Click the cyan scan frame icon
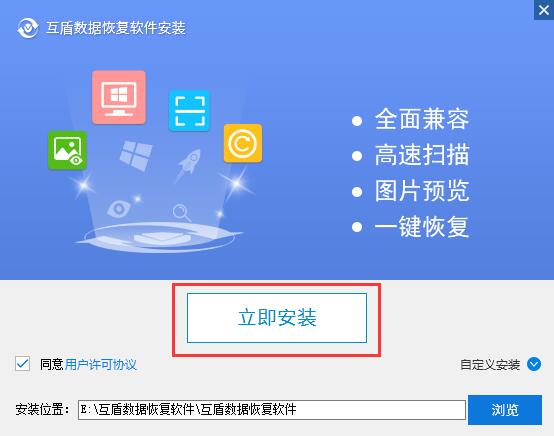This screenshot has height=436, width=554. tap(190, 111)
